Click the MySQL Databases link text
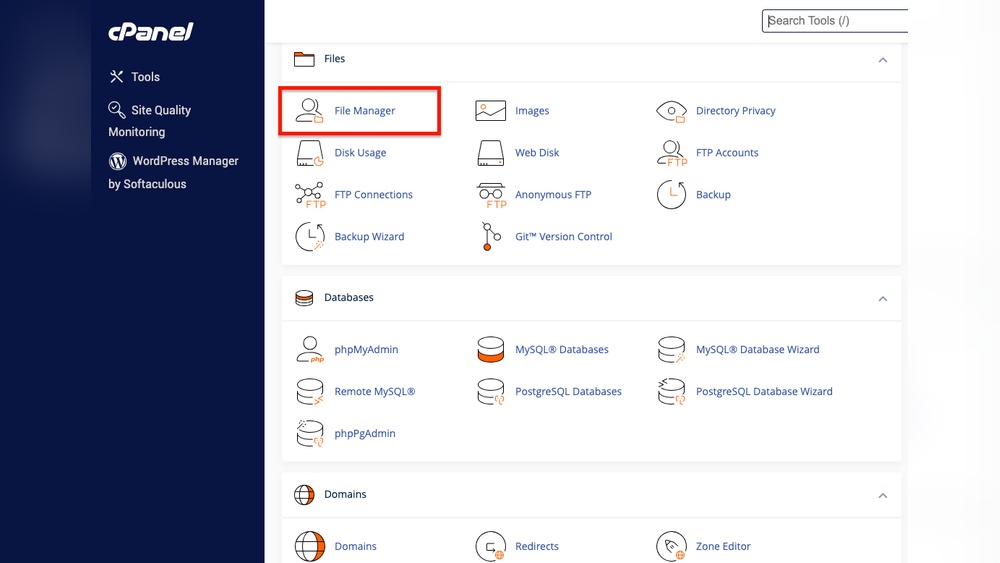This screenshot has height=563, width=1000. coord(562,349)
